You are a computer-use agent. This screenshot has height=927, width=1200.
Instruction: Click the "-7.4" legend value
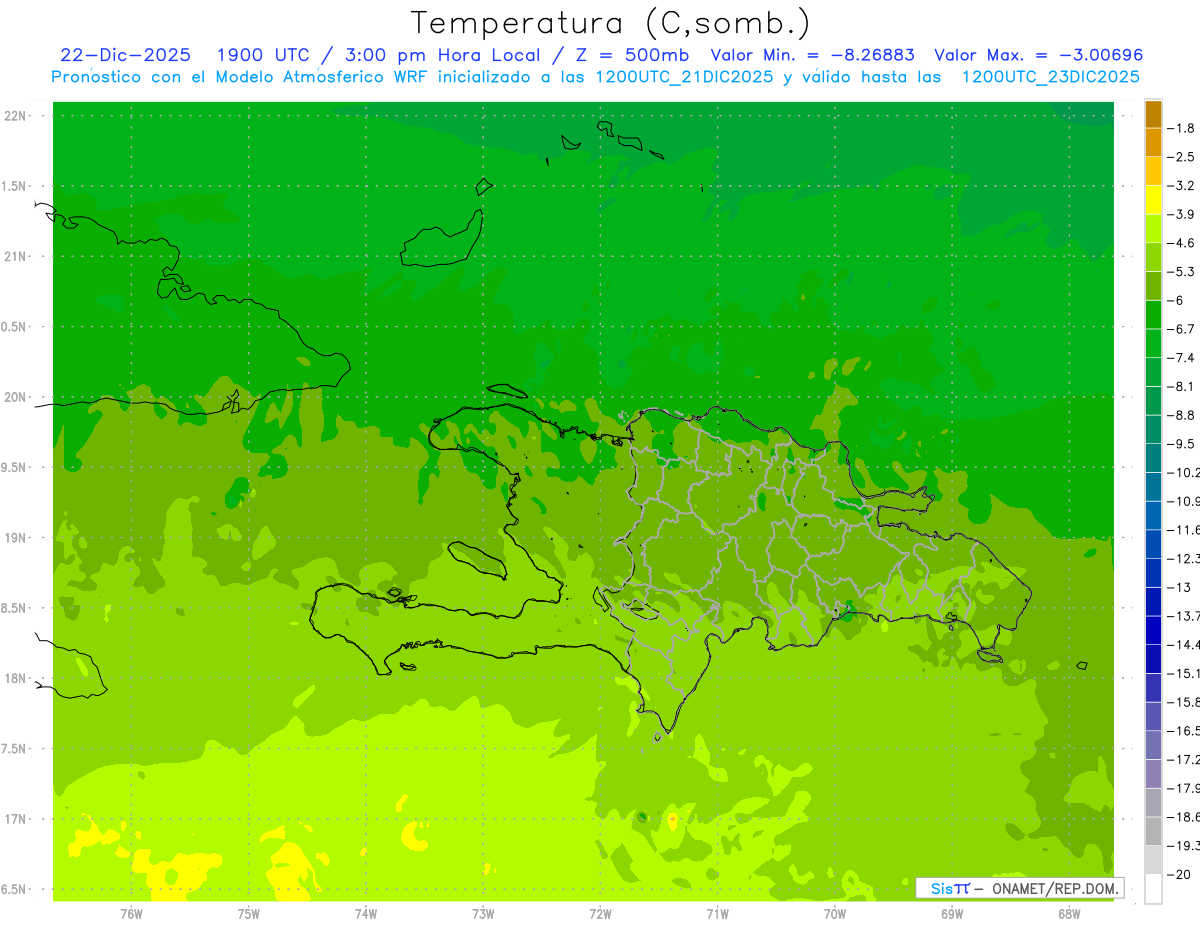pyautogui.click(x=1183, y=358)
